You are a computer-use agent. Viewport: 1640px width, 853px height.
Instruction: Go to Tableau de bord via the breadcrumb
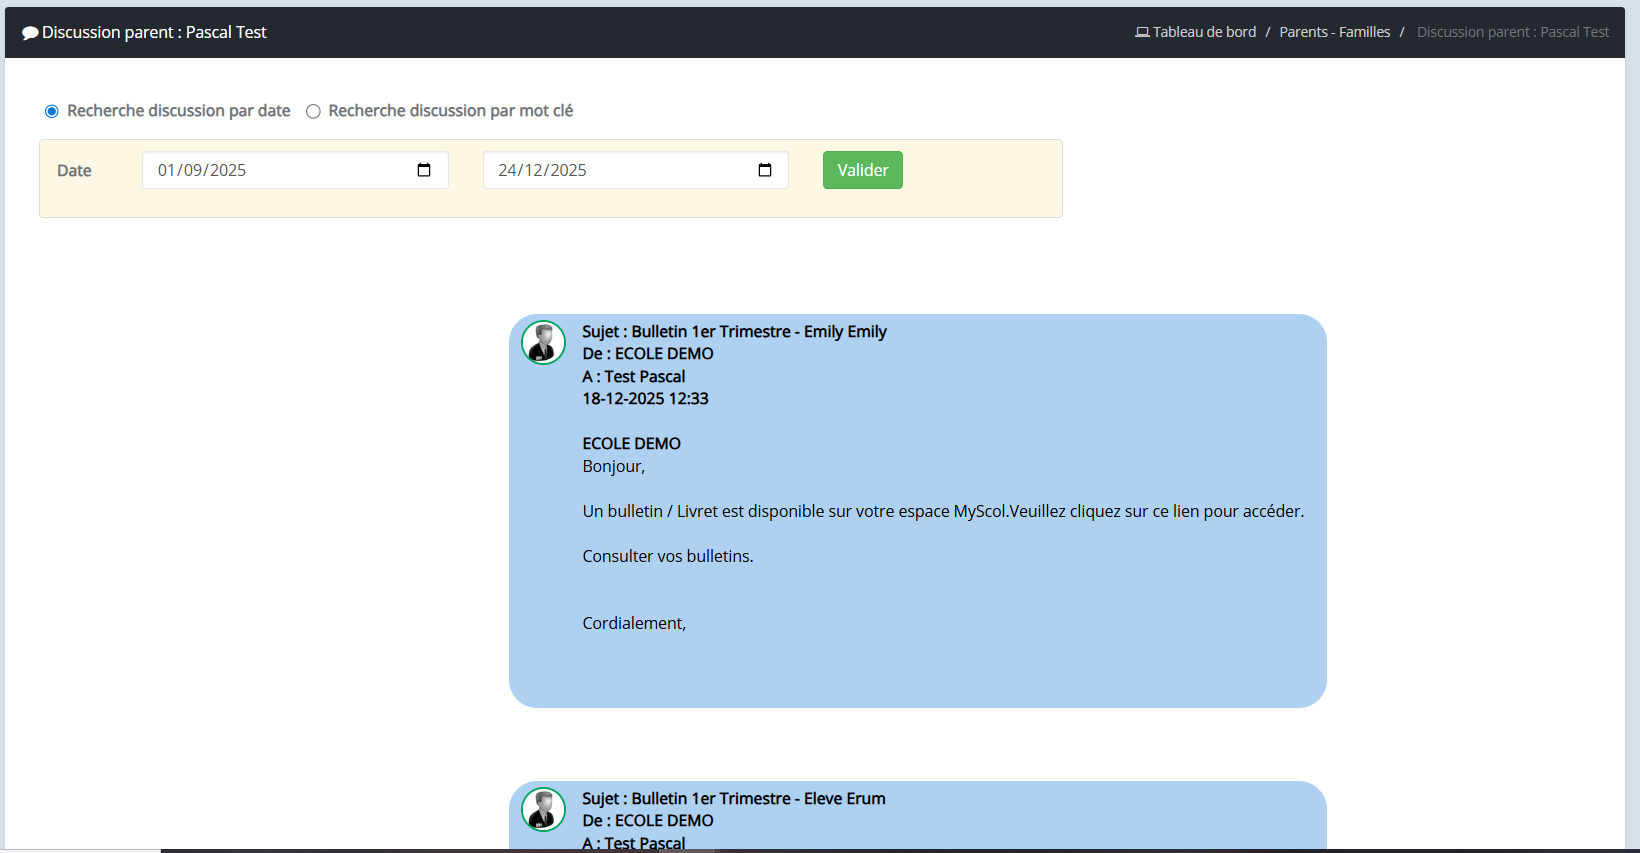(1204, 32)
